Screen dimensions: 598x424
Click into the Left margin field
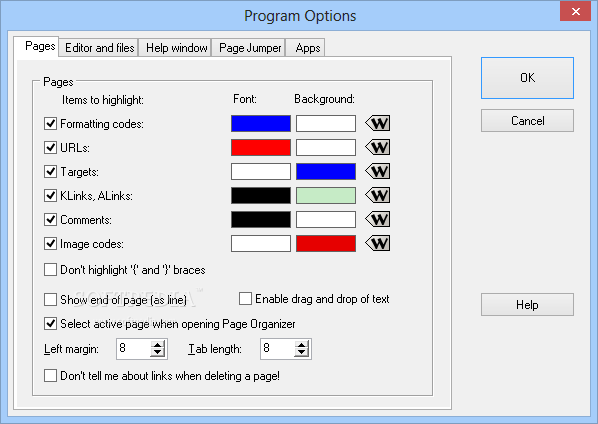pyautogui.click(x=133, y=349)
